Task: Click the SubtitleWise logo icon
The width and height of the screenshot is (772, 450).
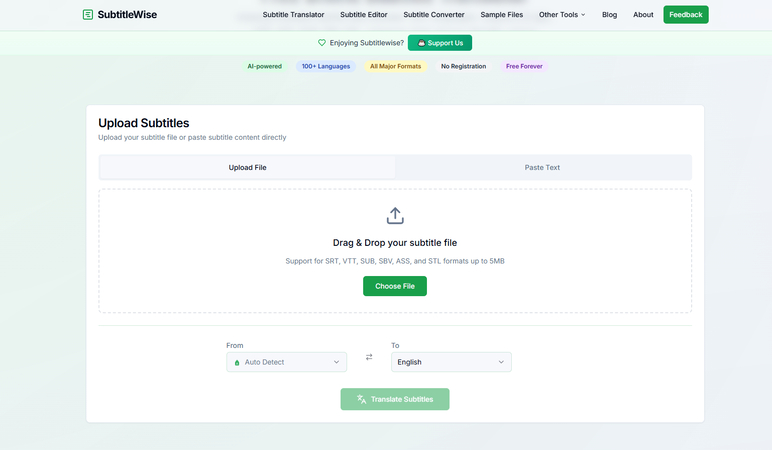Action: pyautogui.click(x=88, y=15)
